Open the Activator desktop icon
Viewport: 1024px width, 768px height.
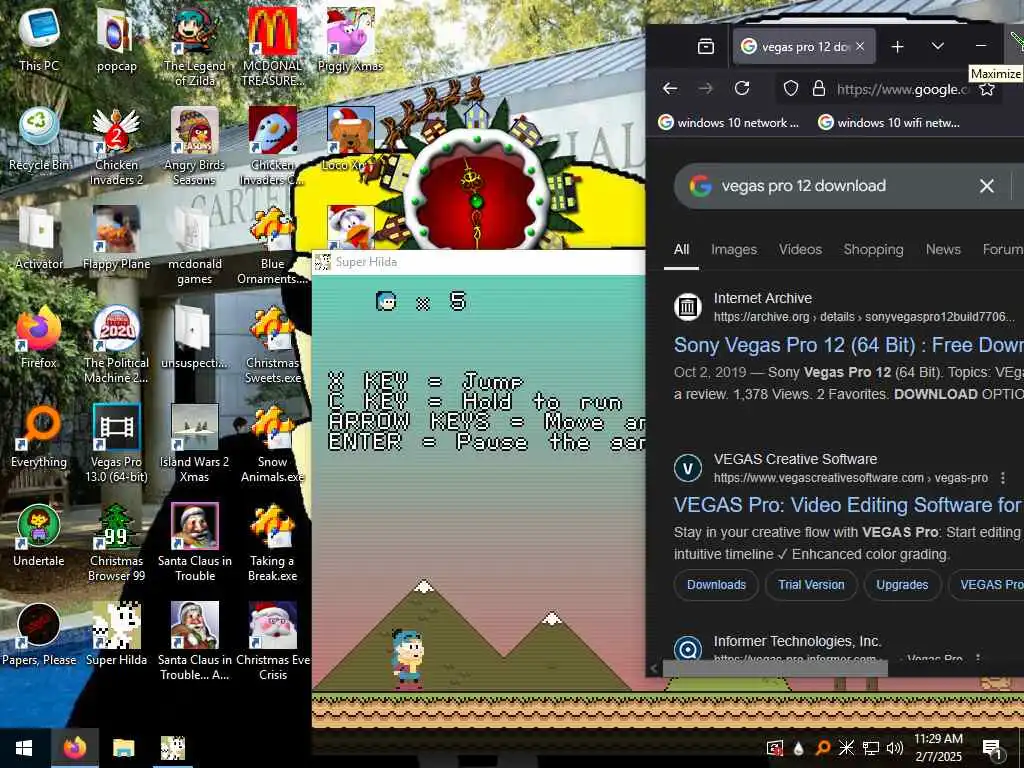coord(39,238)
